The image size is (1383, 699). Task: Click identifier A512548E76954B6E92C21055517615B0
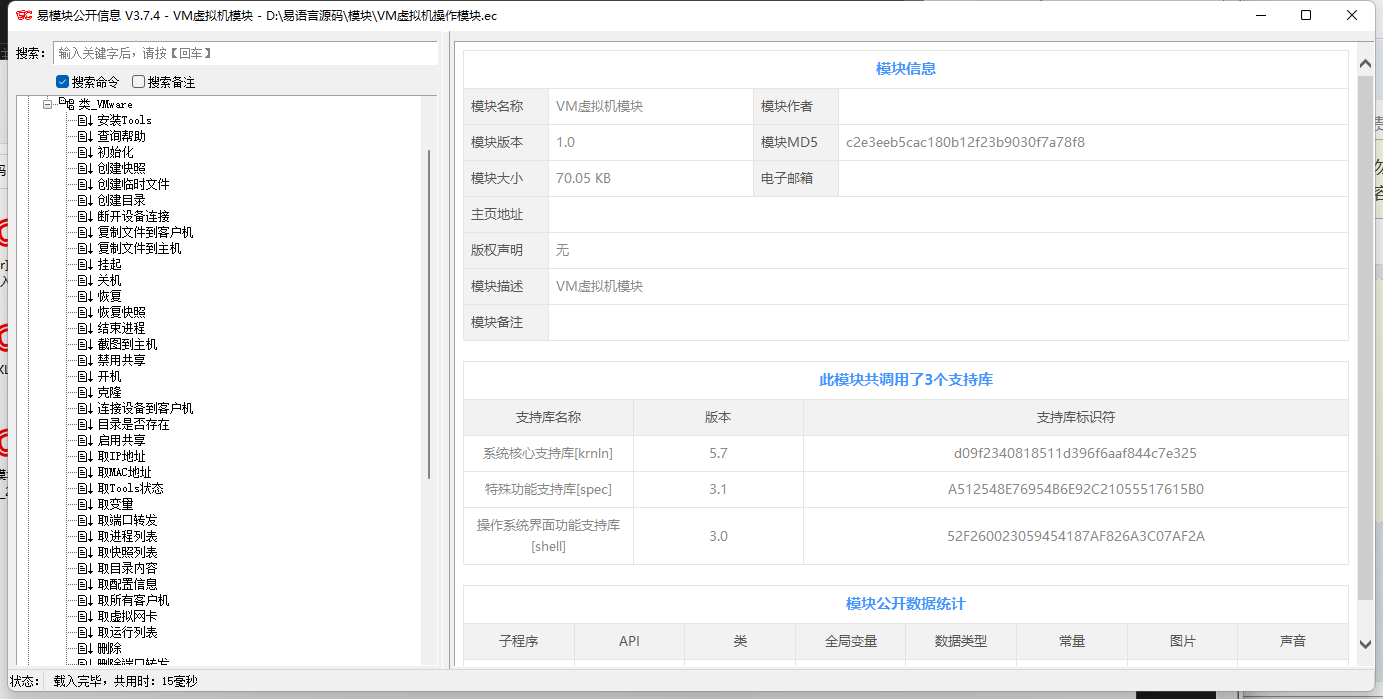point(1075,489)
